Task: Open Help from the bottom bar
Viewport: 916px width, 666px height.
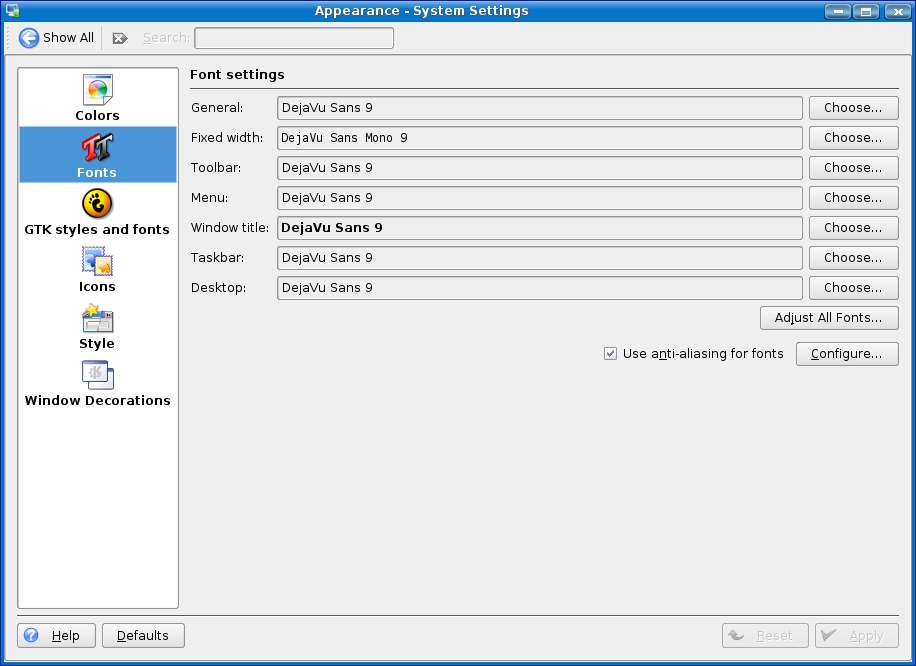Action: pyautogui.click(x=56, y=636)
